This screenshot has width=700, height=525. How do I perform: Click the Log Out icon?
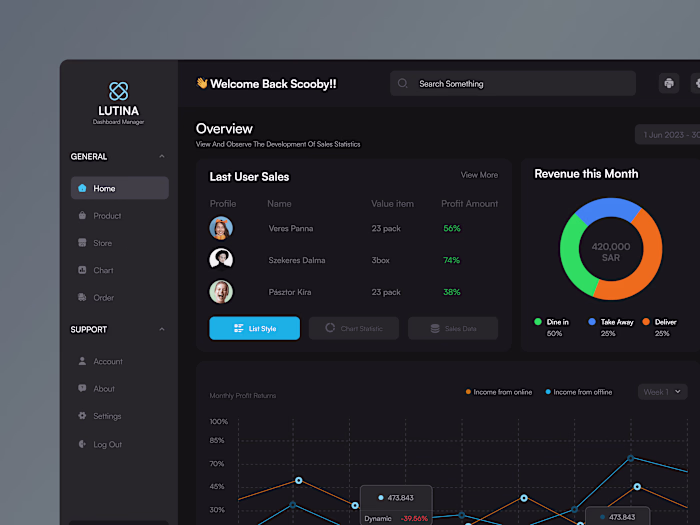tap(82, 444)
